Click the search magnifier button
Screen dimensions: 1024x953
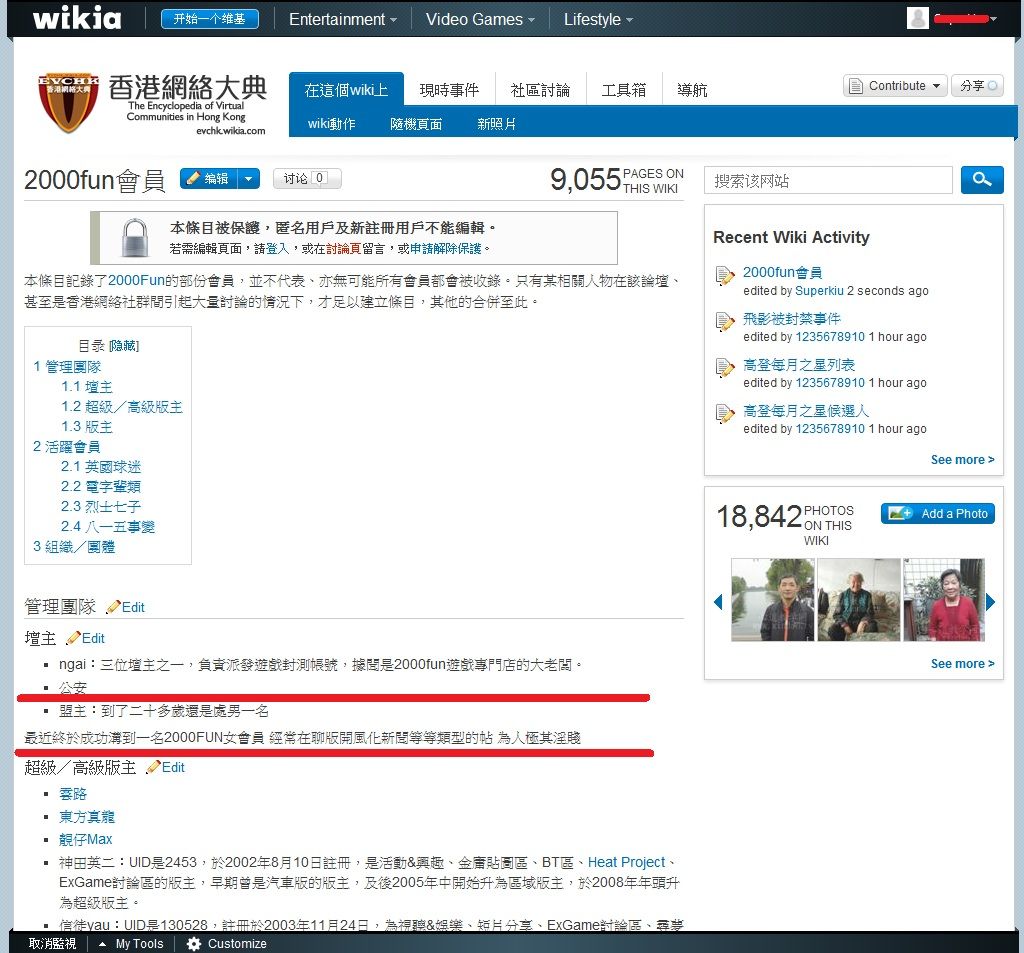pyautogui.click(x=981, y=180)
